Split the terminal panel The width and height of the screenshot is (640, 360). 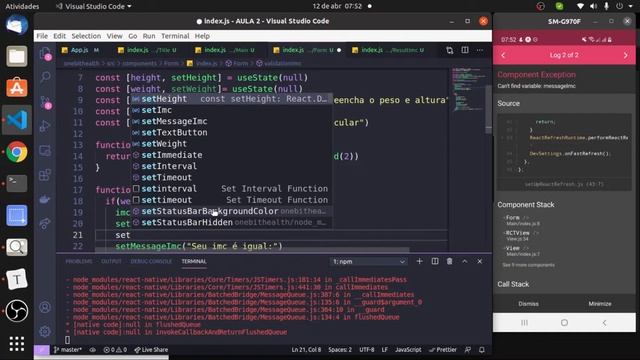click(x=435, y=261)
